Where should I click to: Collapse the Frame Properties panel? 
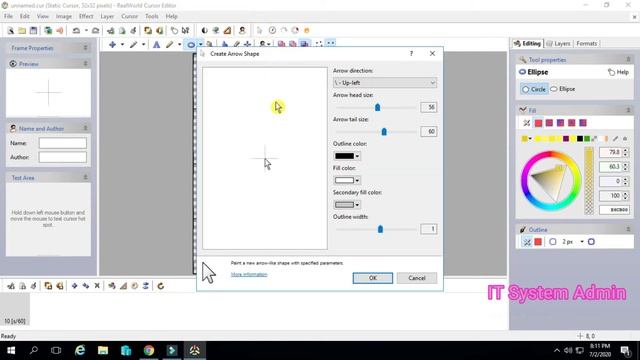point(85,48)
